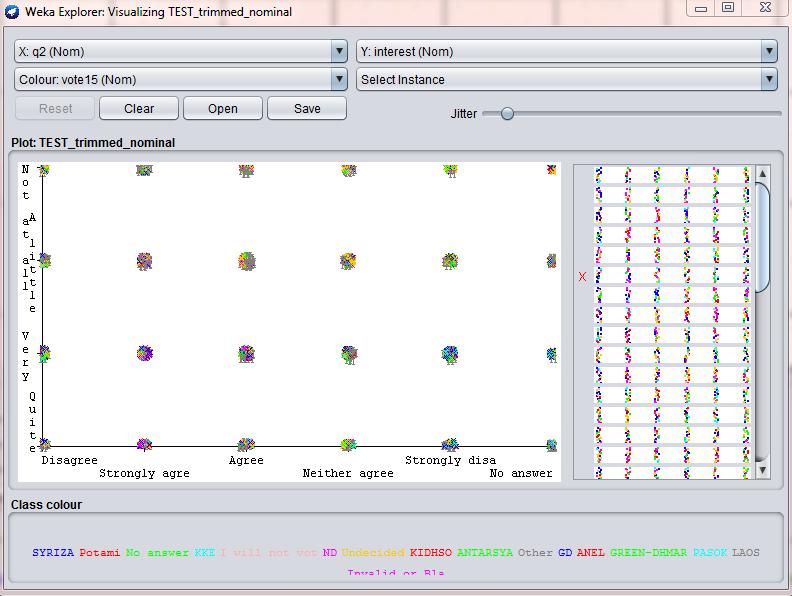Click the 'Quite' y-axis label

[32, 422]
